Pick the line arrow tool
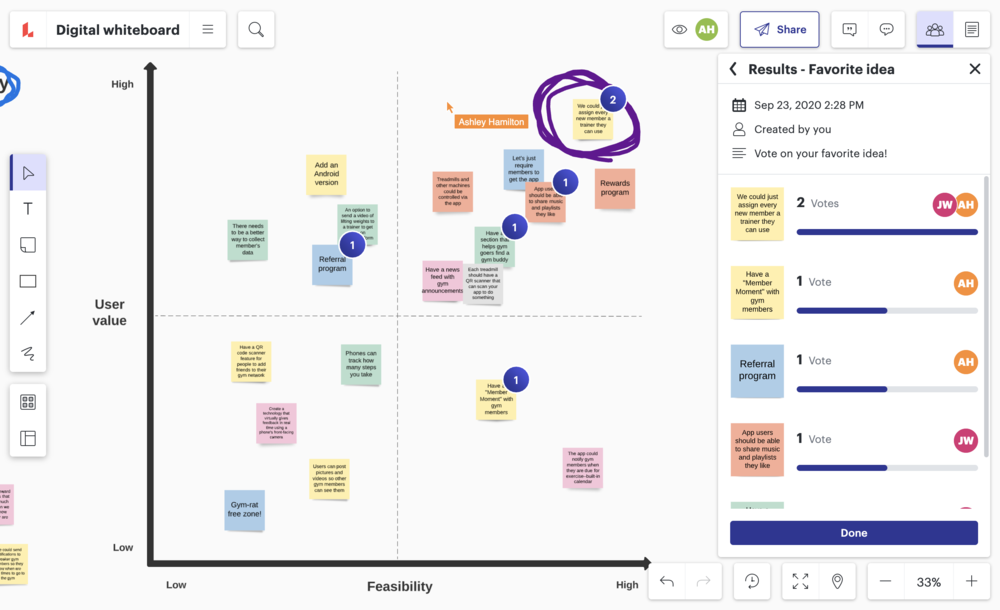Viewport: 1000px width, 610px height. pos(28,318)
